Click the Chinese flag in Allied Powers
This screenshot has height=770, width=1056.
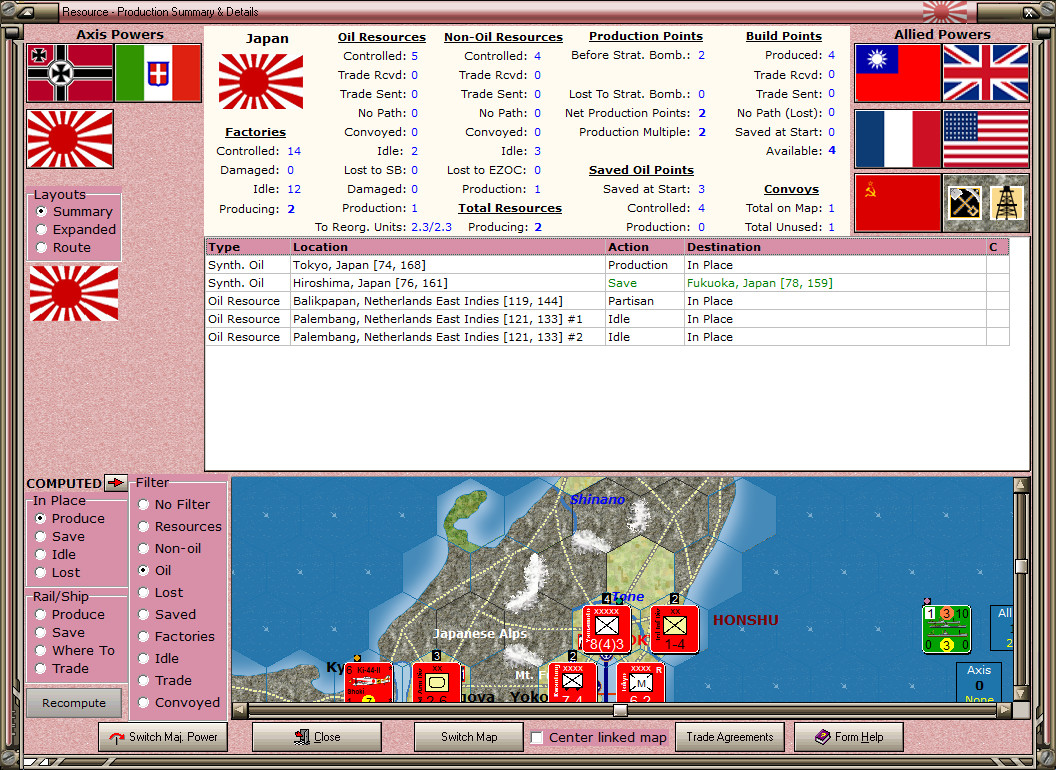click(897, 73)
